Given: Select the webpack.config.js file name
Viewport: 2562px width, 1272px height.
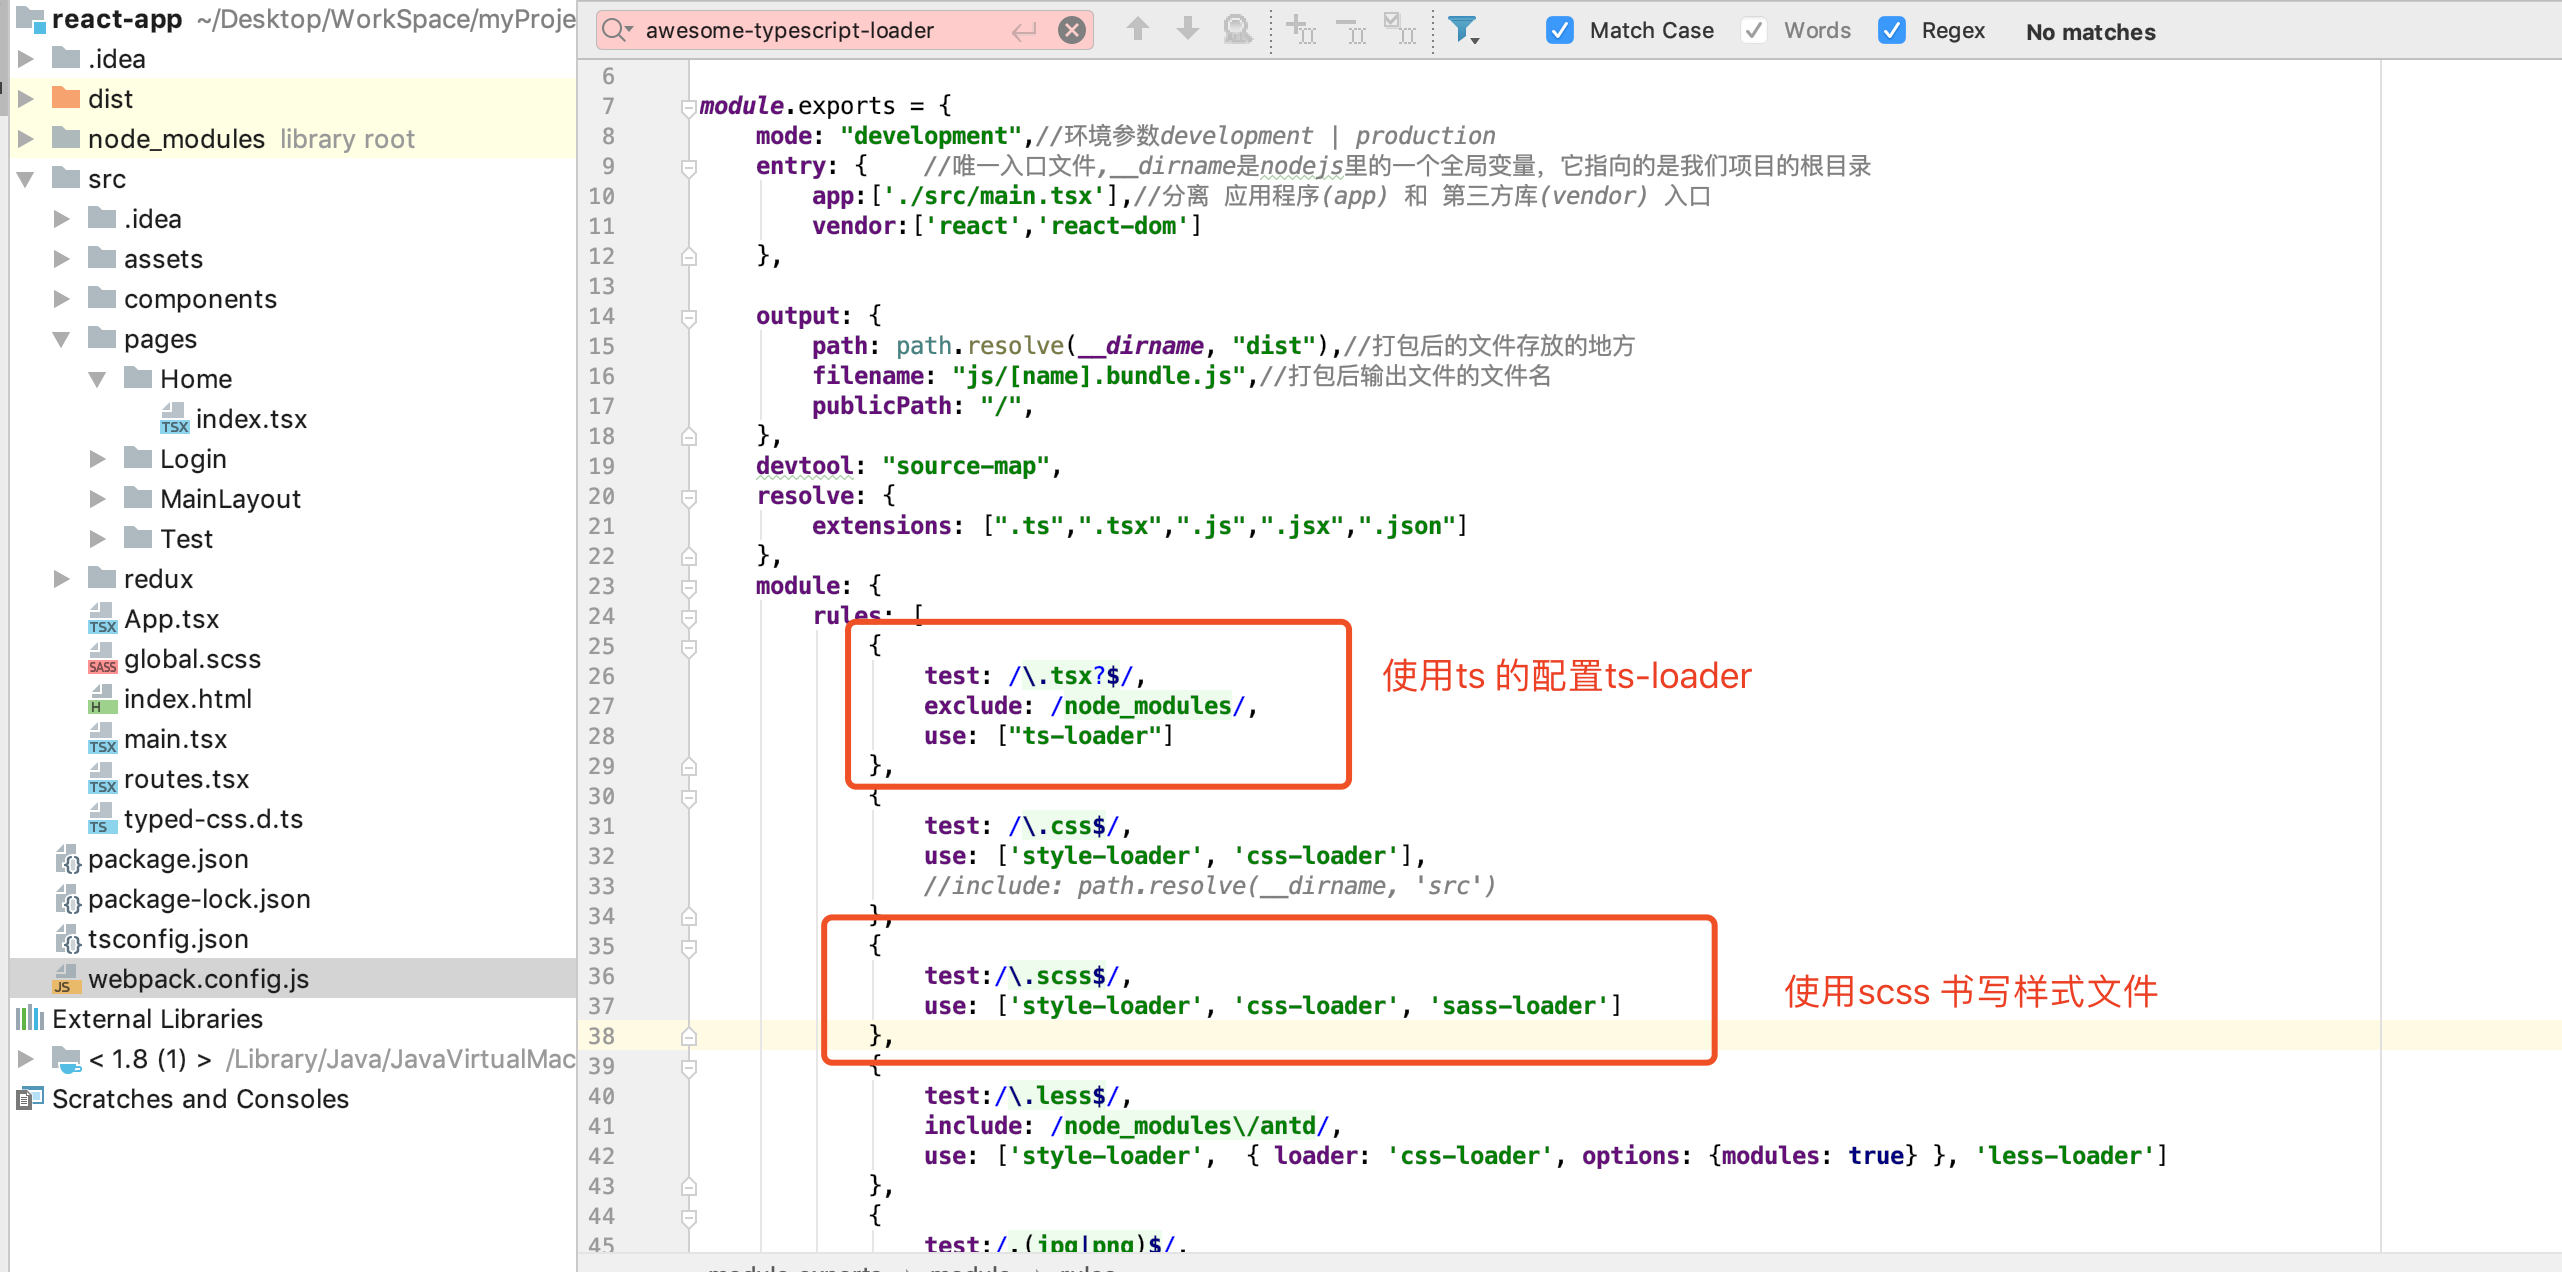Looking at the screenshot, I should pyautogui.click(x=198, y=979).
